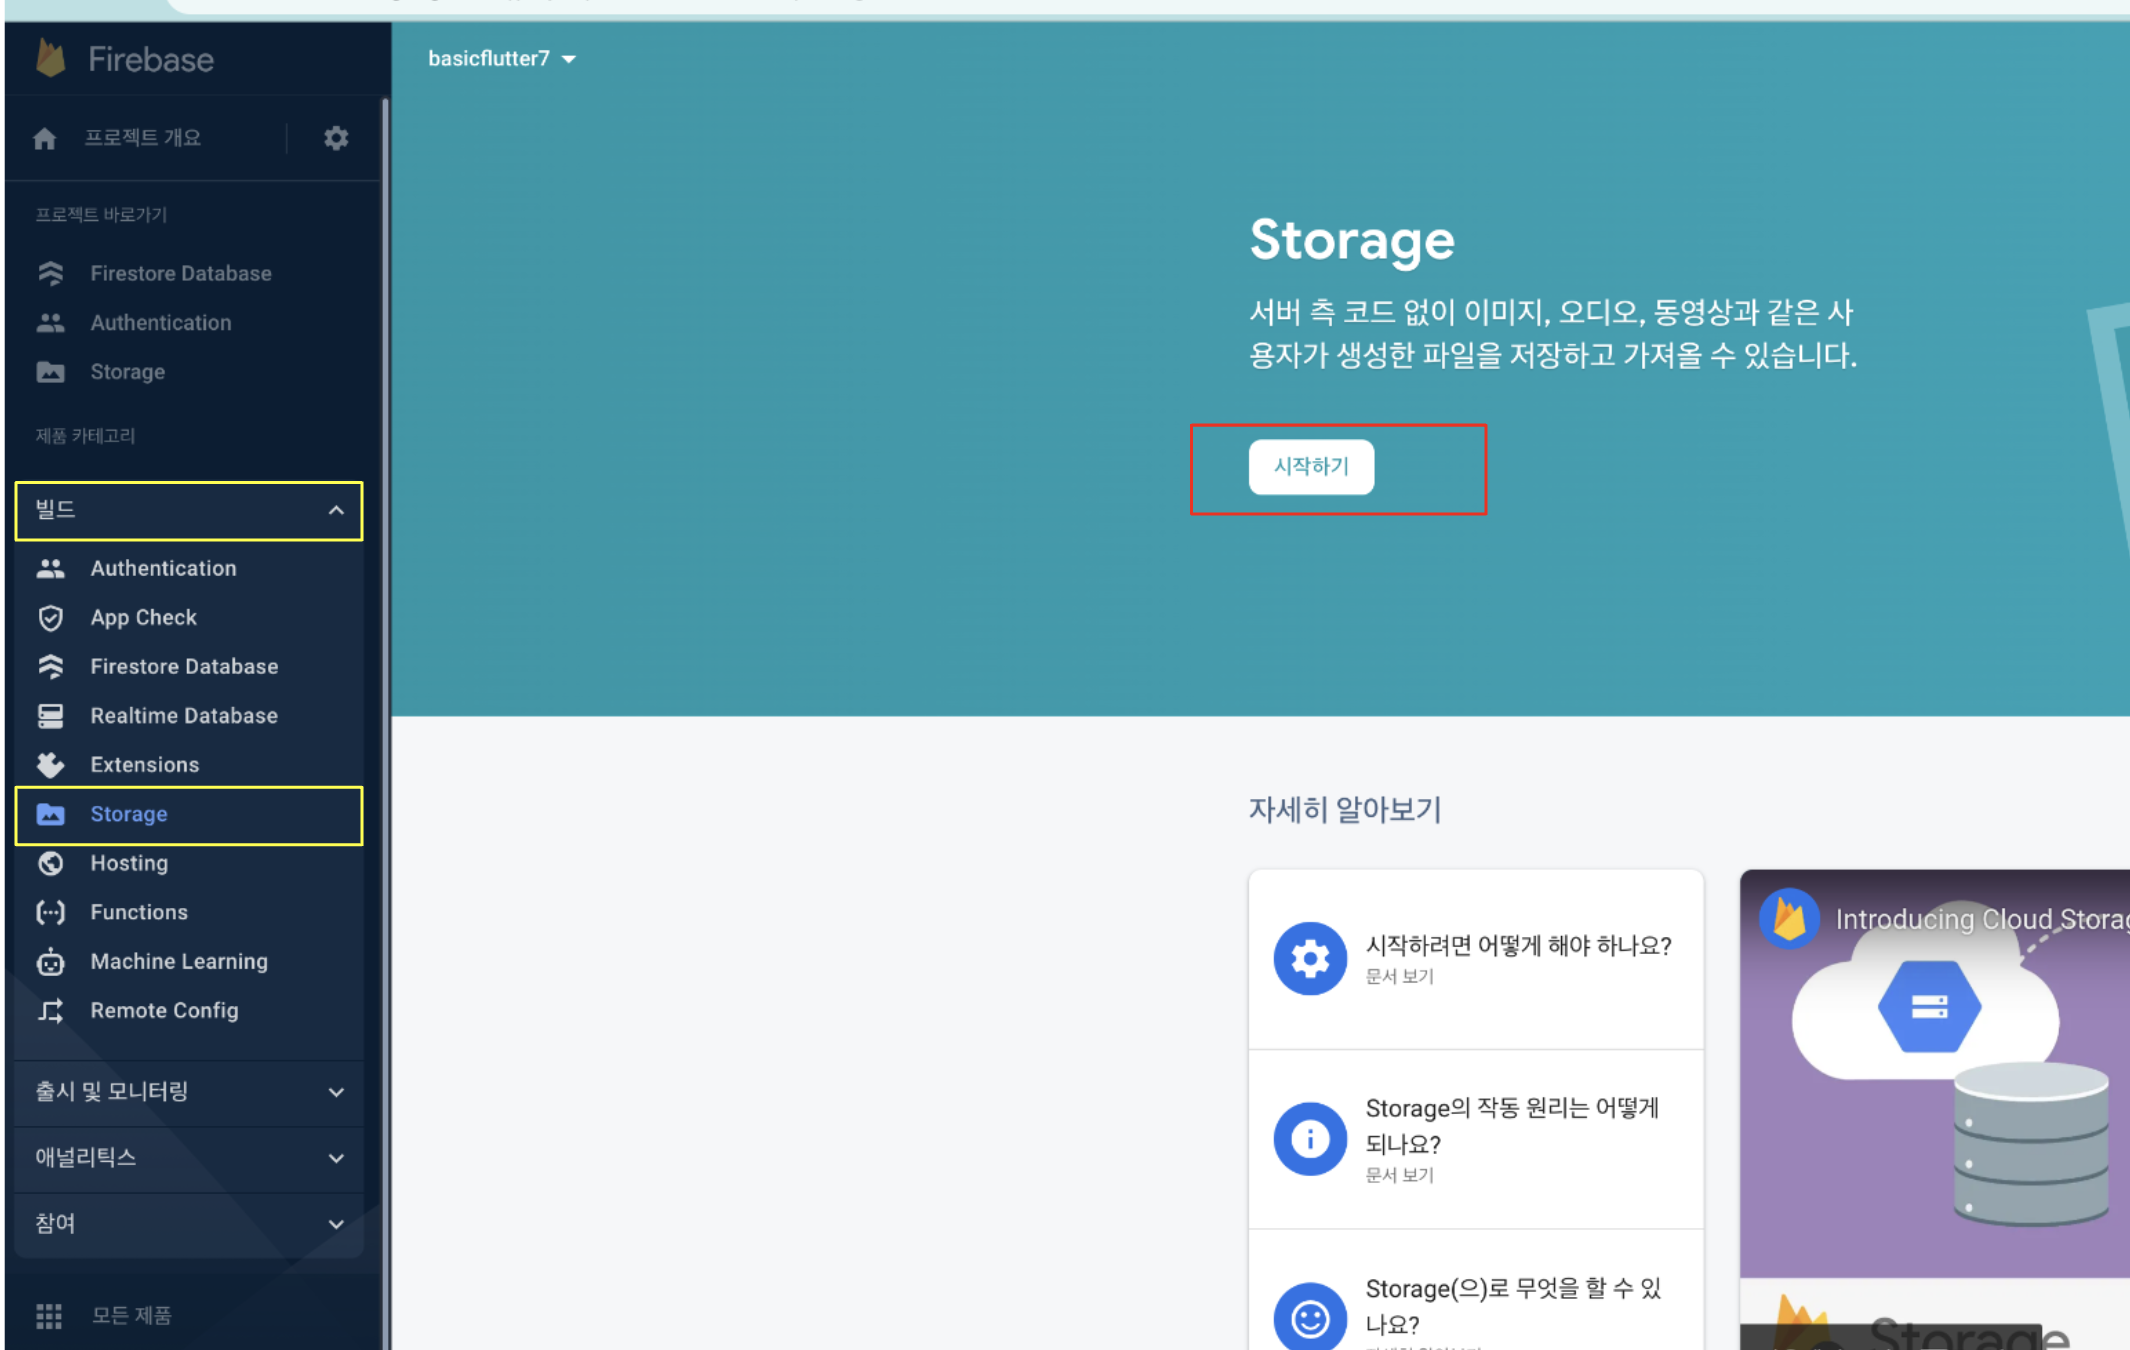Click the Machine Learning robot icon
This screenshot has height=1350, width=2130.
click(51, 962)
